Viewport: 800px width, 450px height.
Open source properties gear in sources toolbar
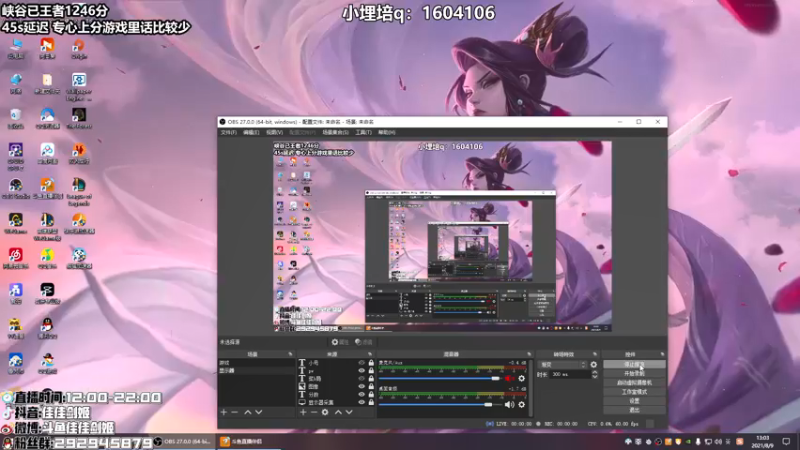pyautogui.click(x=325, y=412)
